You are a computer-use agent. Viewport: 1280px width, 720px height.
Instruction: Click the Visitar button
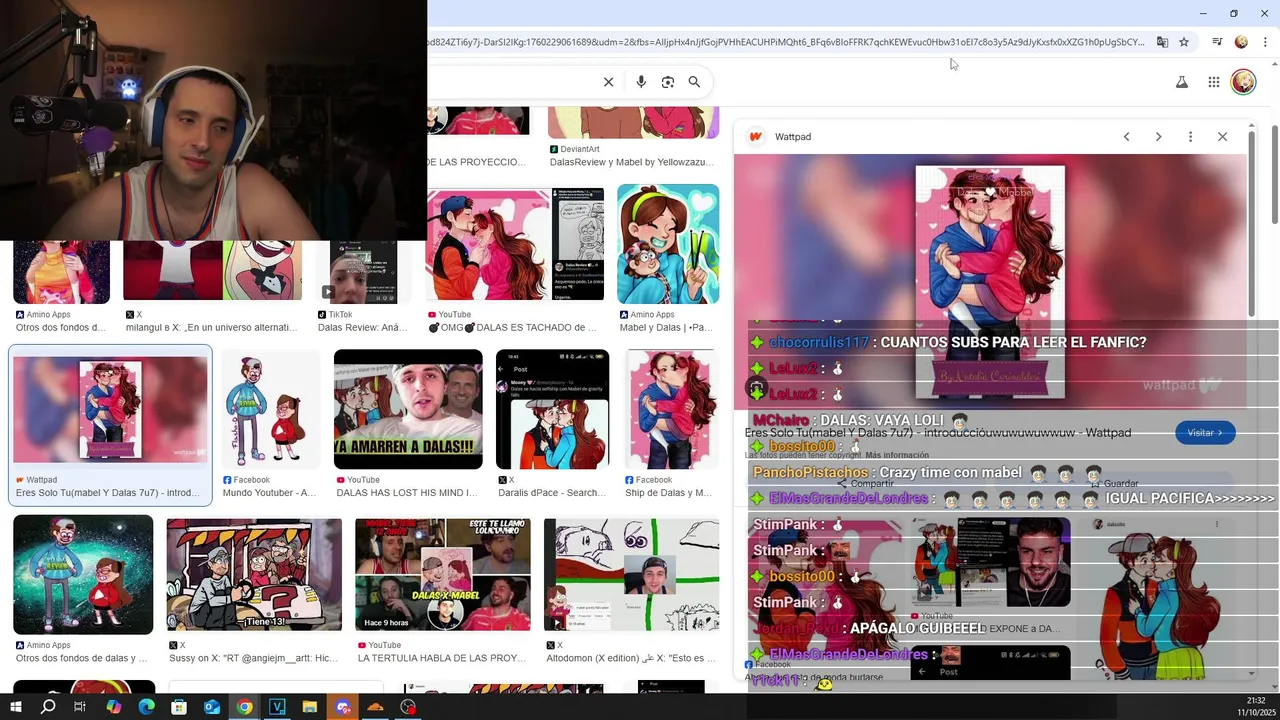pyautogui.click(x=1205, y=432)
